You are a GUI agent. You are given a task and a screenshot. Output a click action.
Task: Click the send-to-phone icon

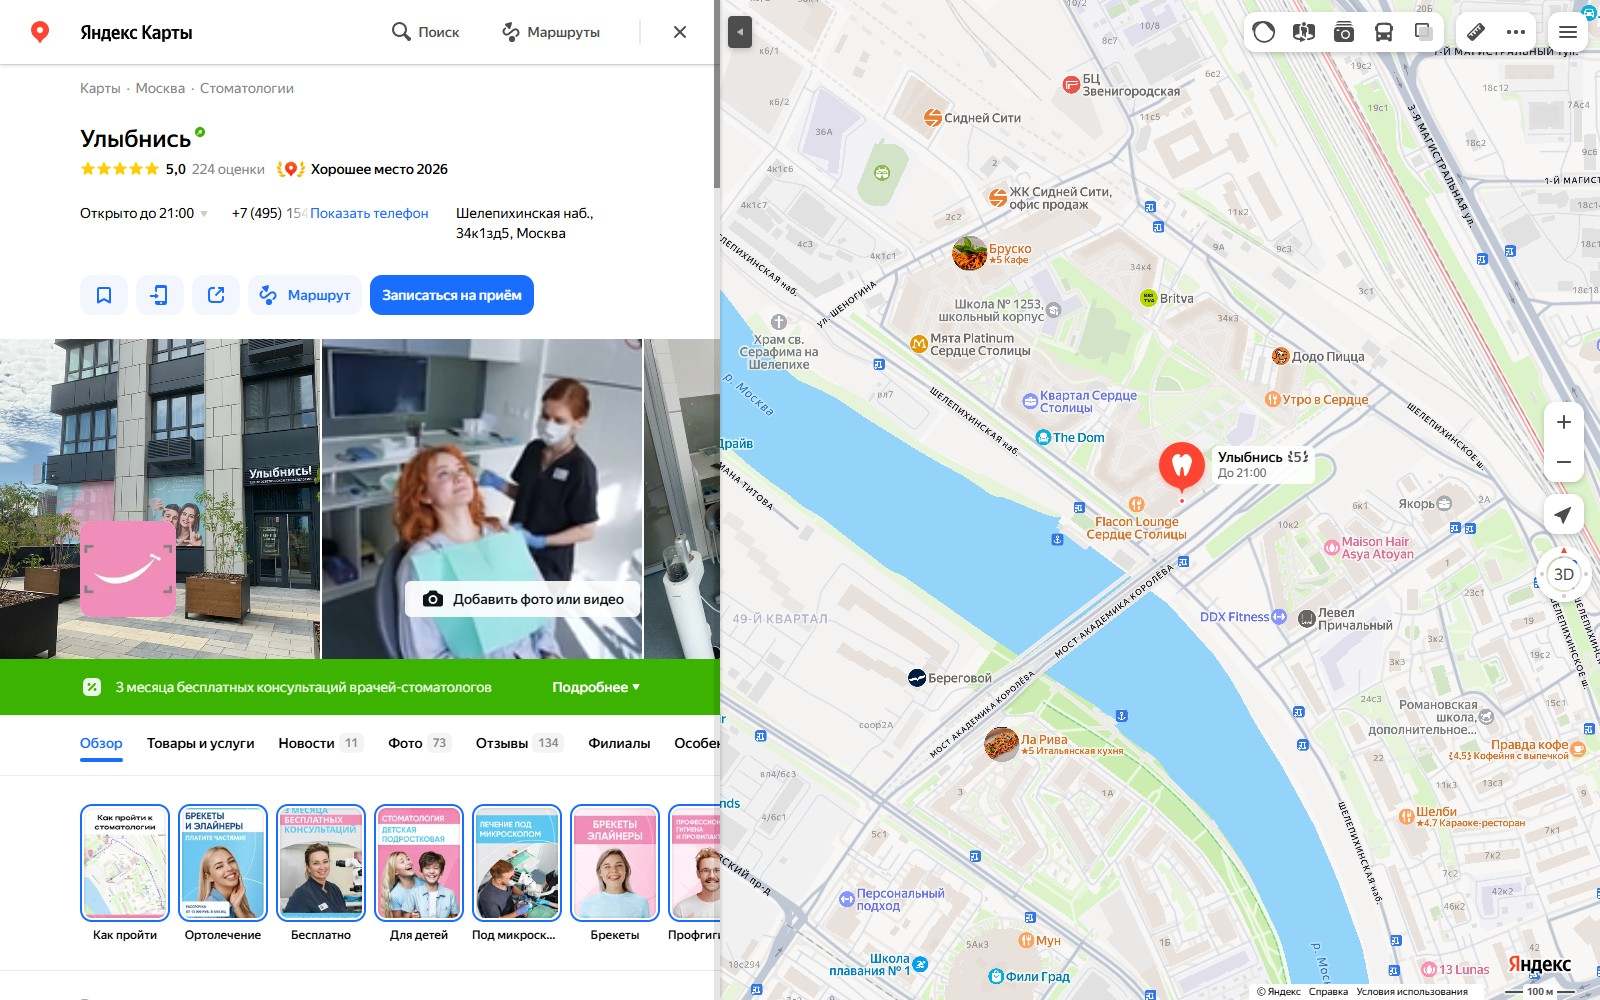click(160, 295)
